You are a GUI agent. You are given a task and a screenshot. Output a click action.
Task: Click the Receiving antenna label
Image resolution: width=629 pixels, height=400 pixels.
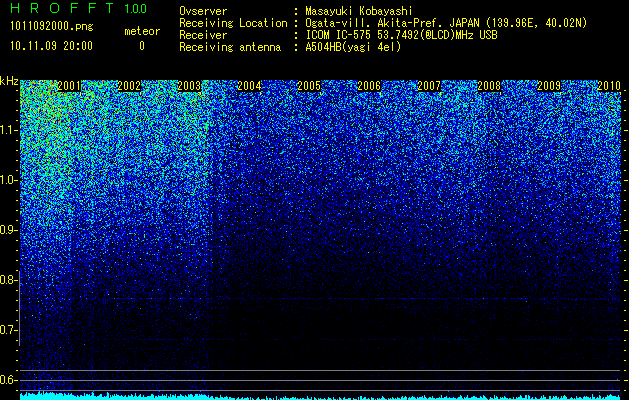coord(230,47)
